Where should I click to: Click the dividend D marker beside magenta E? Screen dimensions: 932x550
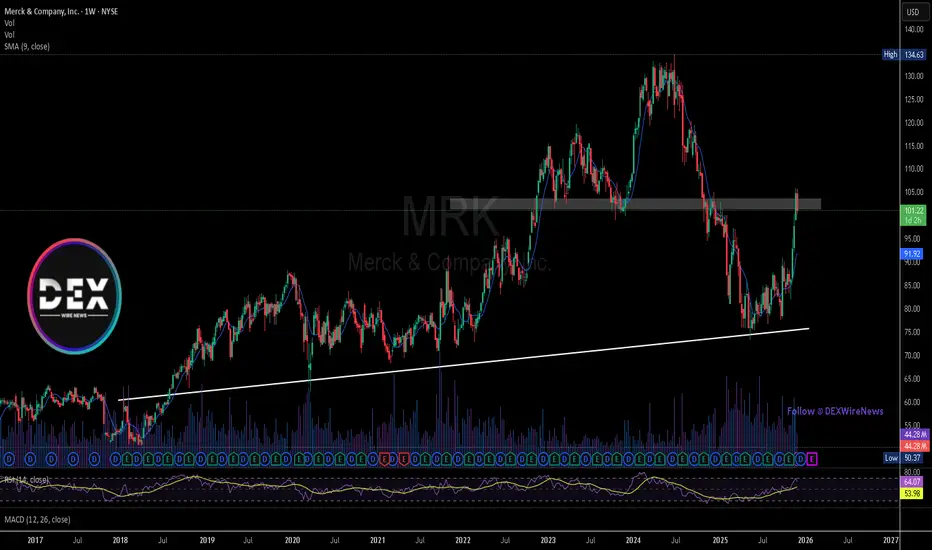tap(801, 459)
